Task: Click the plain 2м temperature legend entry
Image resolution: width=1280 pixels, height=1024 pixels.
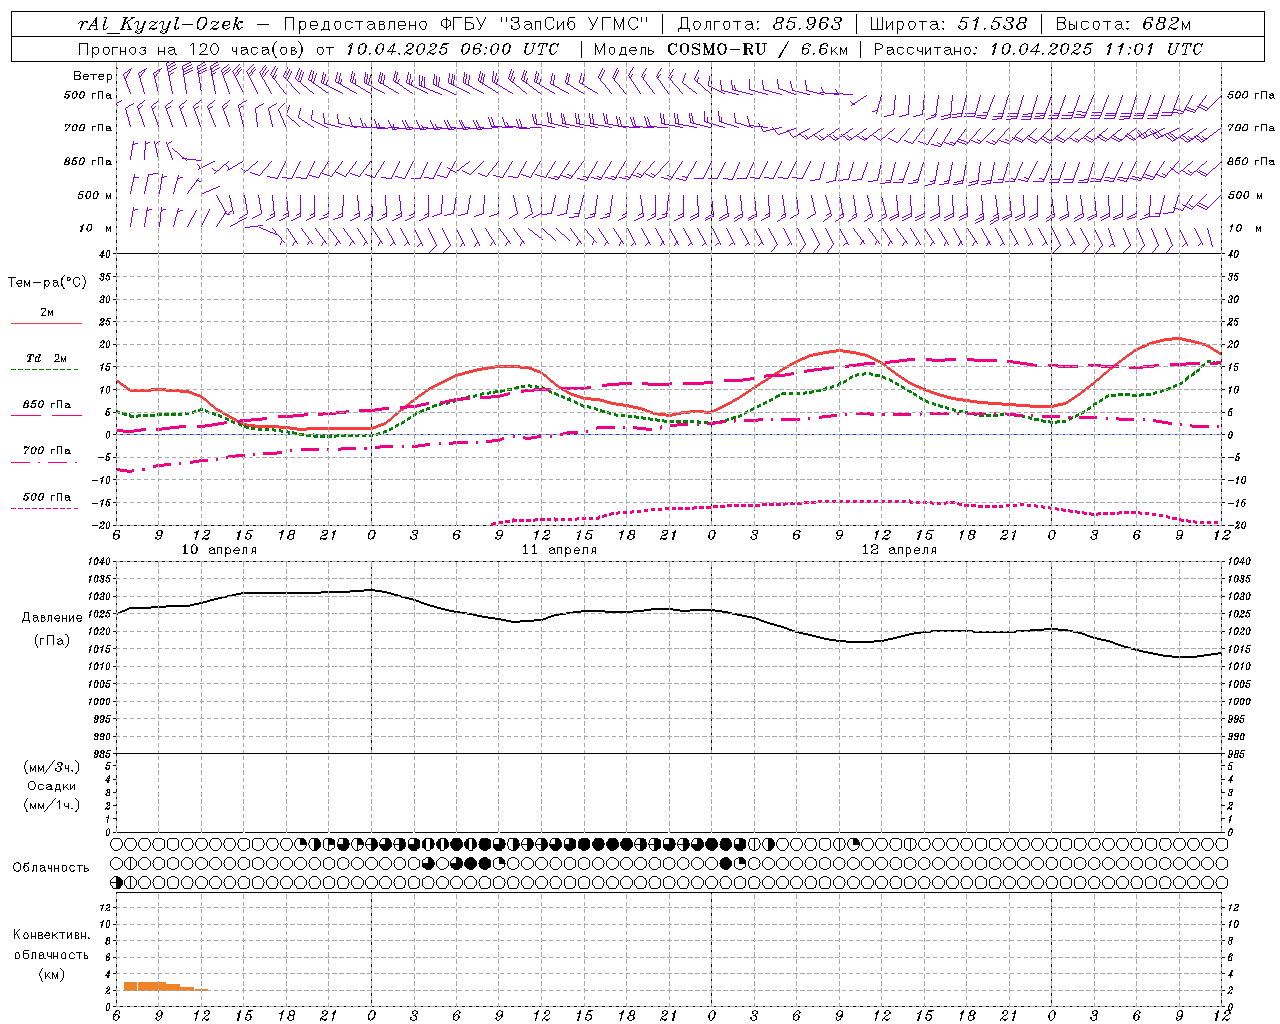Action: [x=46, y=313]
